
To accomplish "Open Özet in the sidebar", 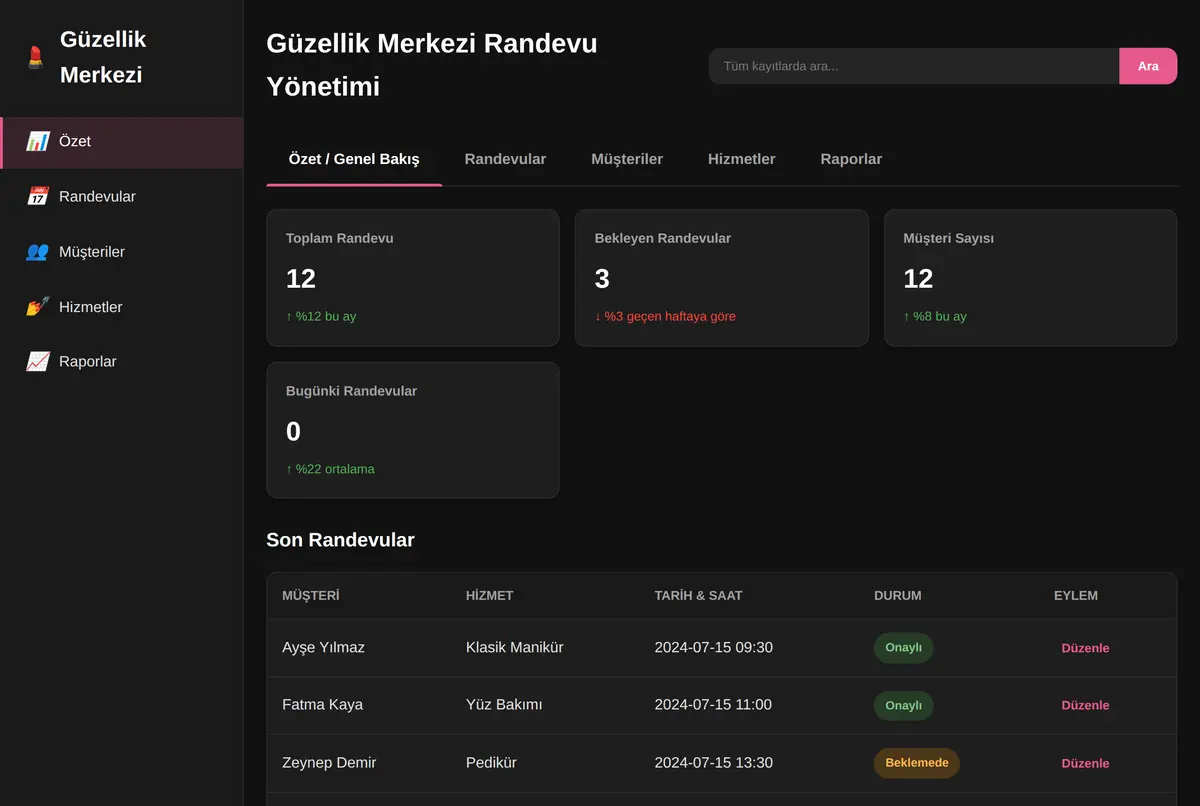I will click(121, 142).
